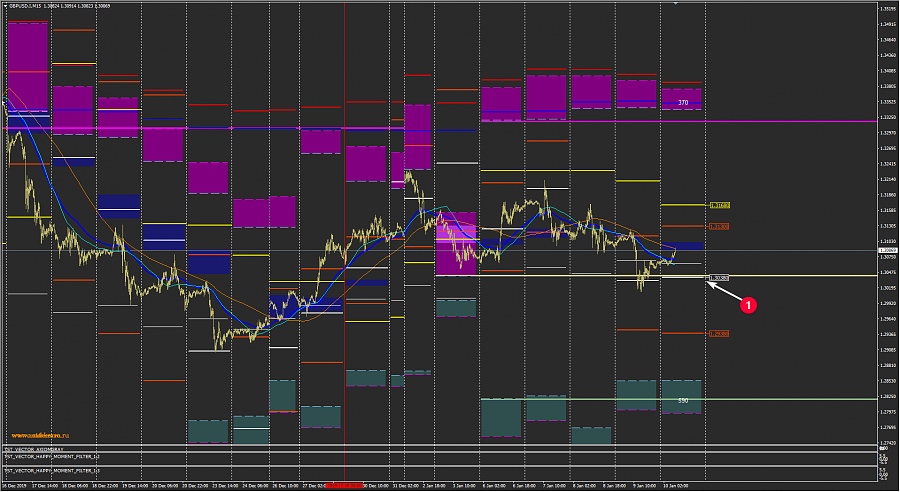Click the 6 Jan 18:00 time axis label
Screen dimensions: 900x492
(525, 486)
